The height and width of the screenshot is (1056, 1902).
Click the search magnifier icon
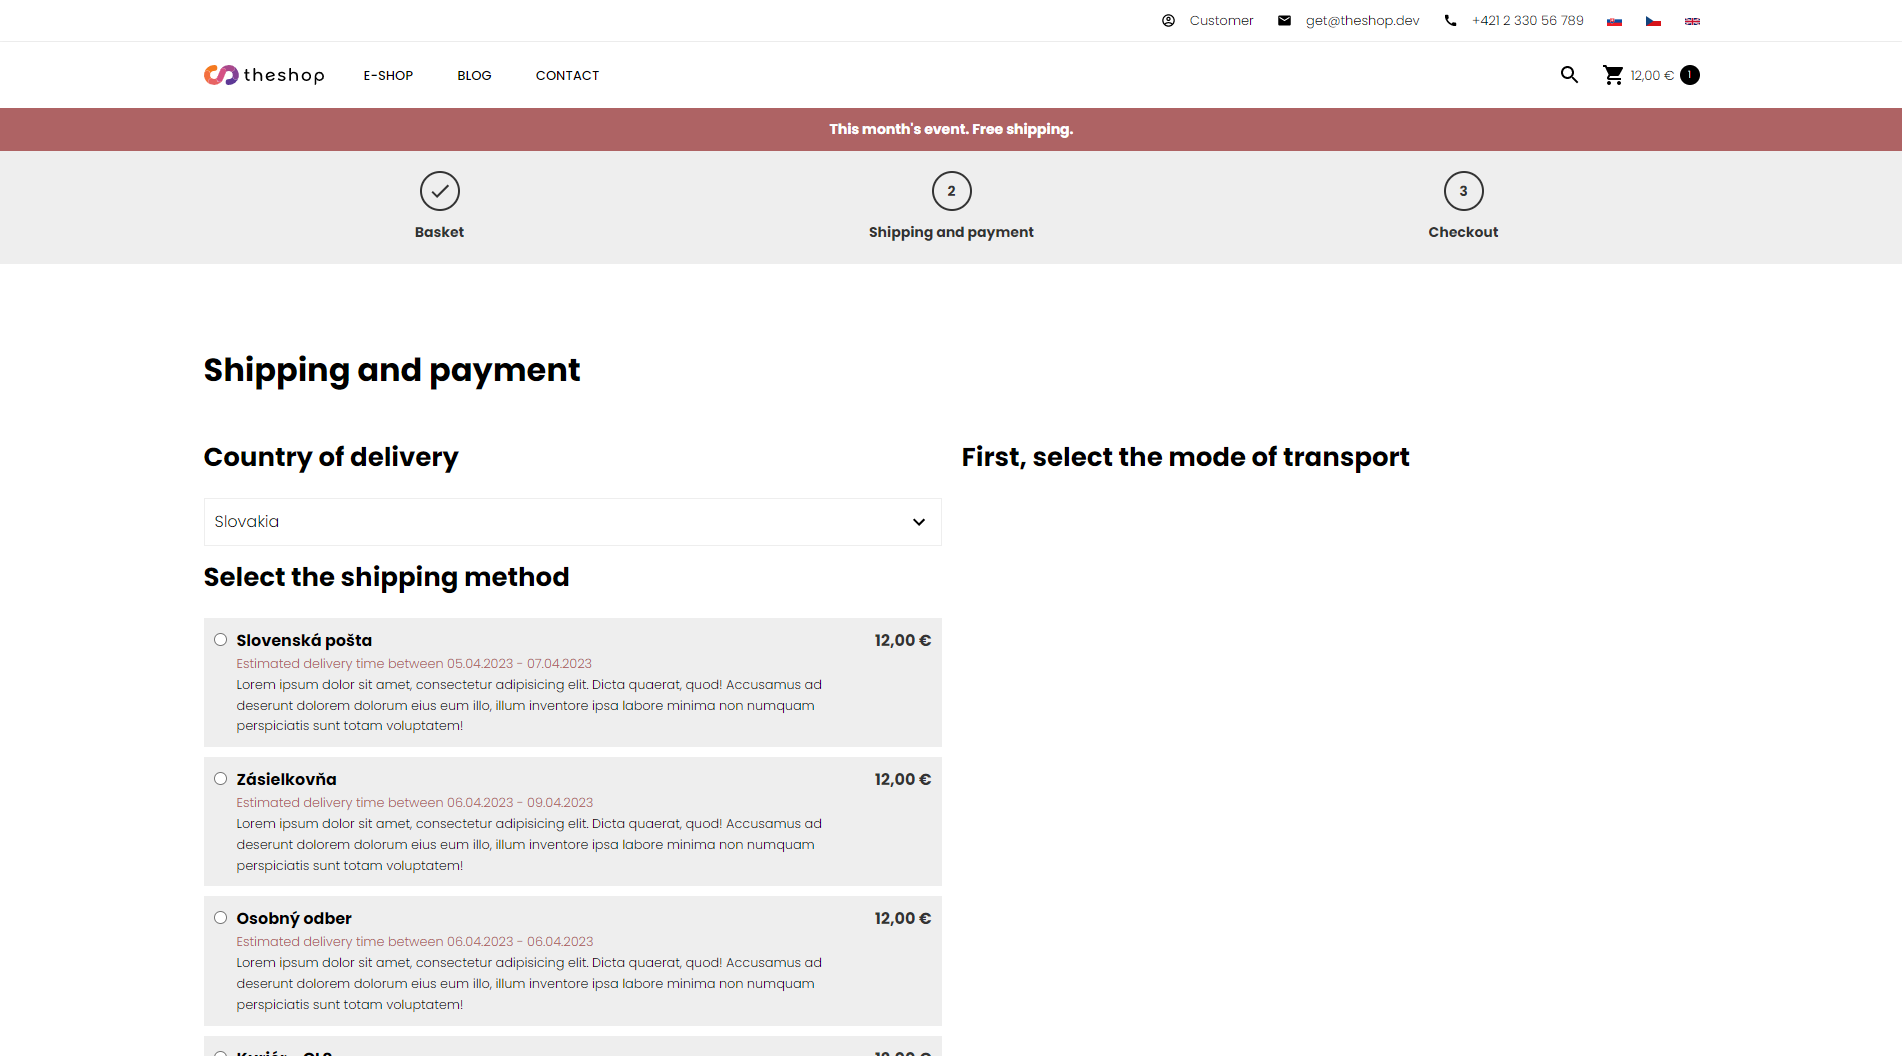tap(1569, 75)
